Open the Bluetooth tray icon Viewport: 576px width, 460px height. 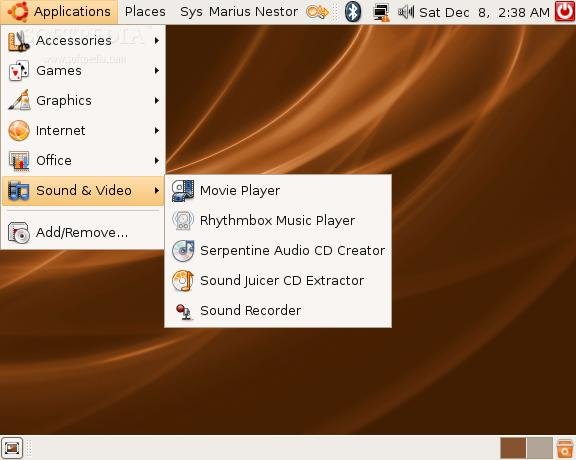pyautogui.click(x=353, y=12)
